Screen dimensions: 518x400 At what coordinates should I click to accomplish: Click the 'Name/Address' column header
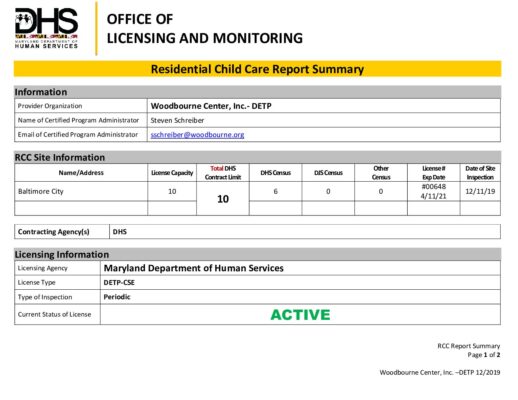(x=81, y=173)
